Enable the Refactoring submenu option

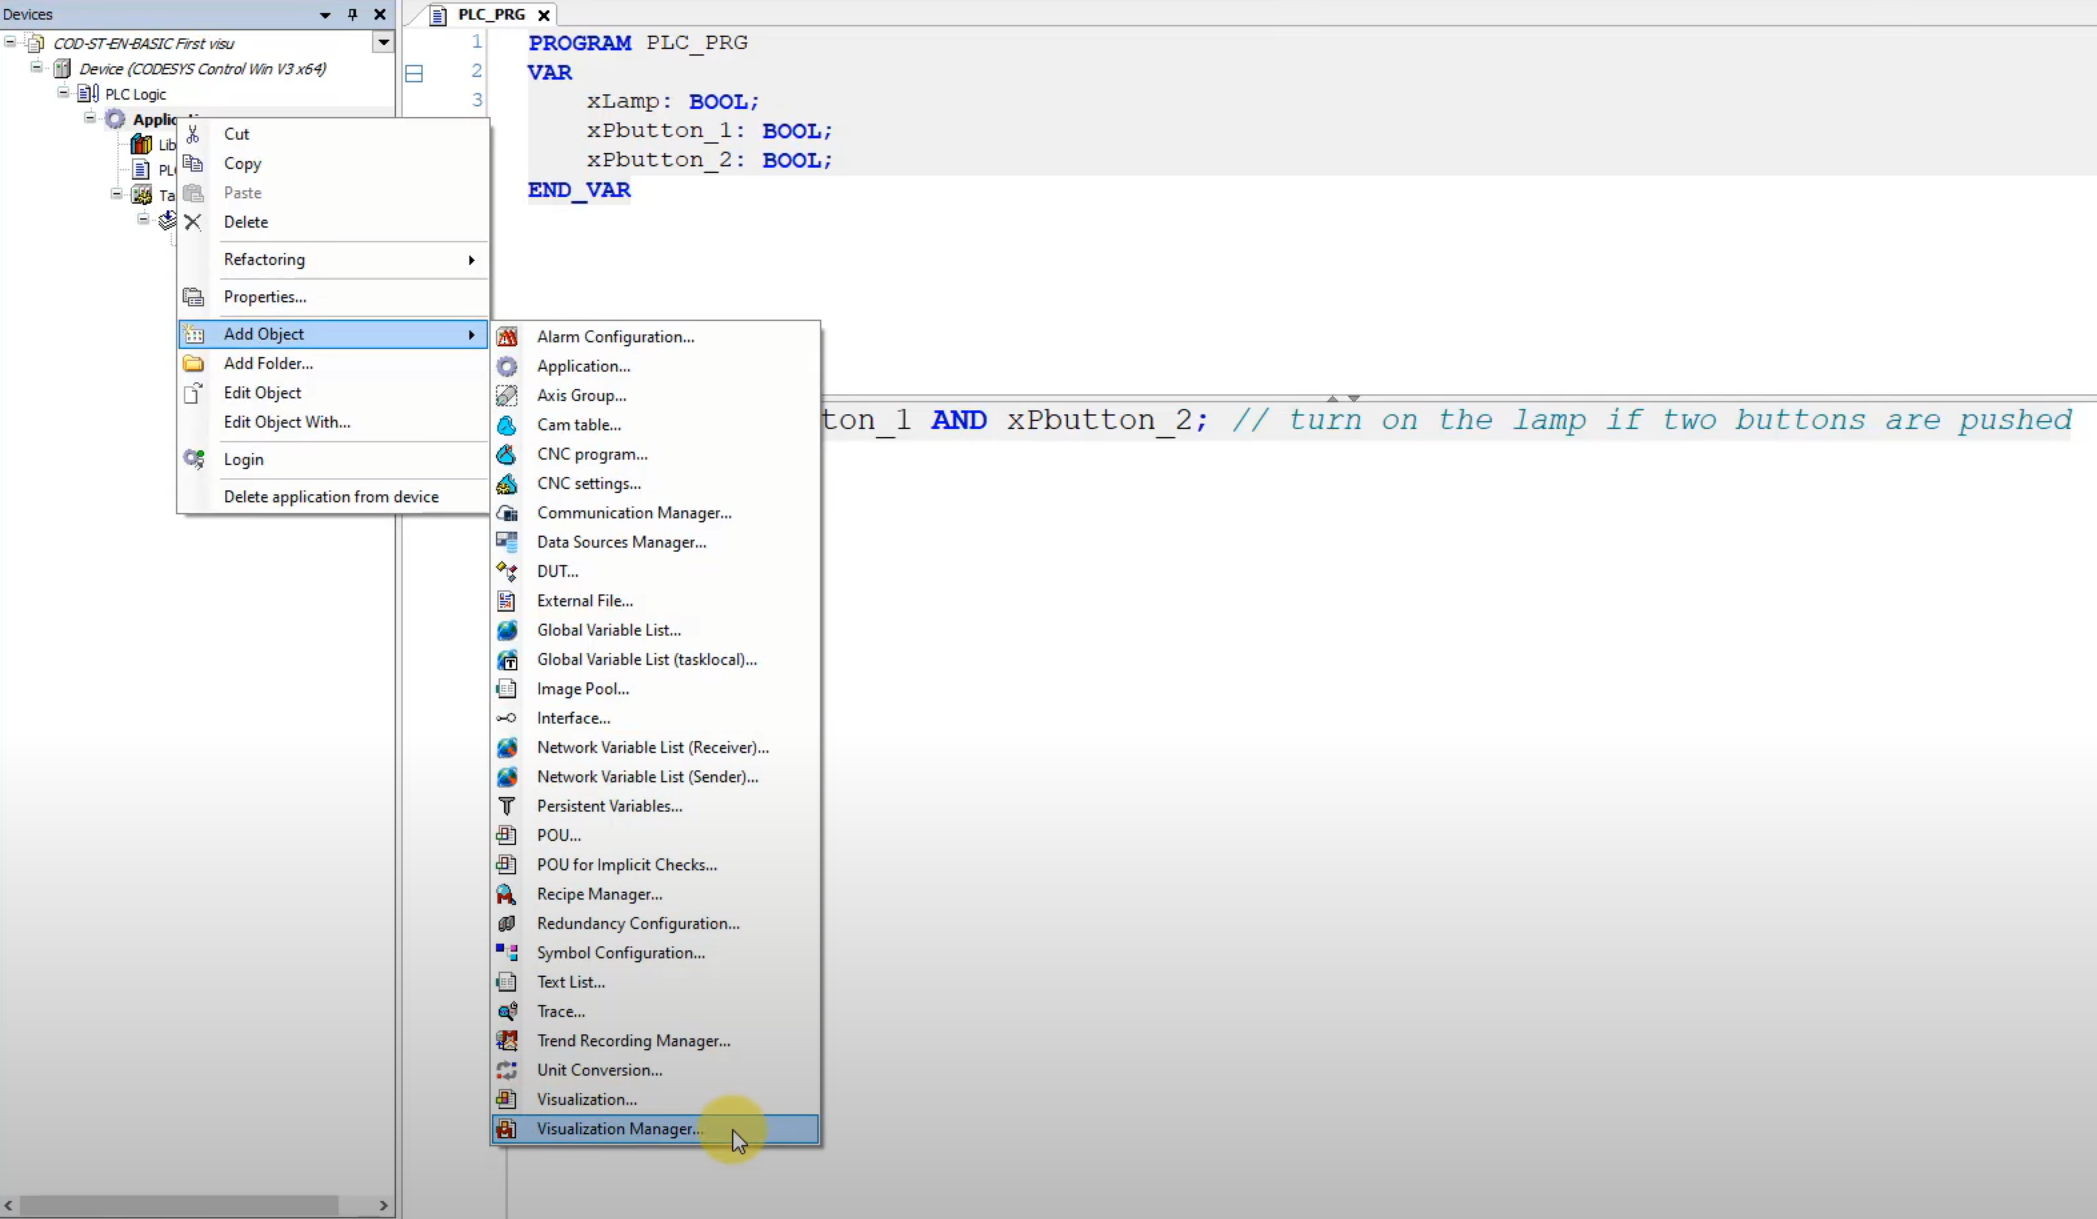tap(264, 258)
